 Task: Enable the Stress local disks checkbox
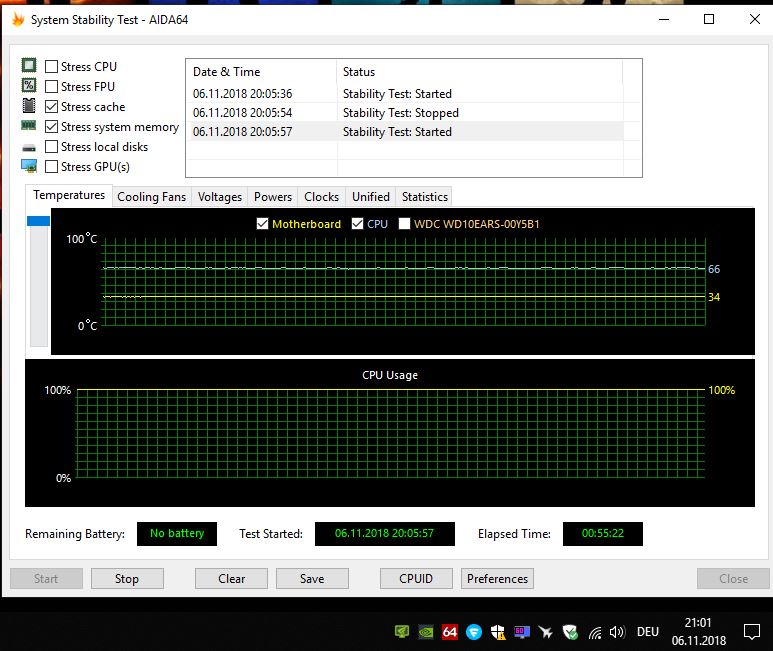point(51,146)
